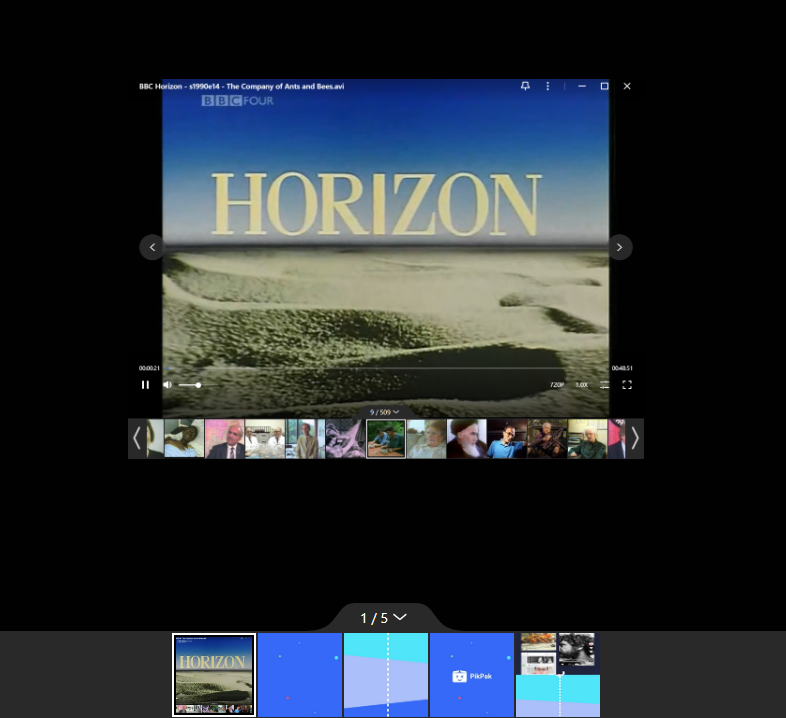Seek on the video progress bar

click(x=385, y=369)
